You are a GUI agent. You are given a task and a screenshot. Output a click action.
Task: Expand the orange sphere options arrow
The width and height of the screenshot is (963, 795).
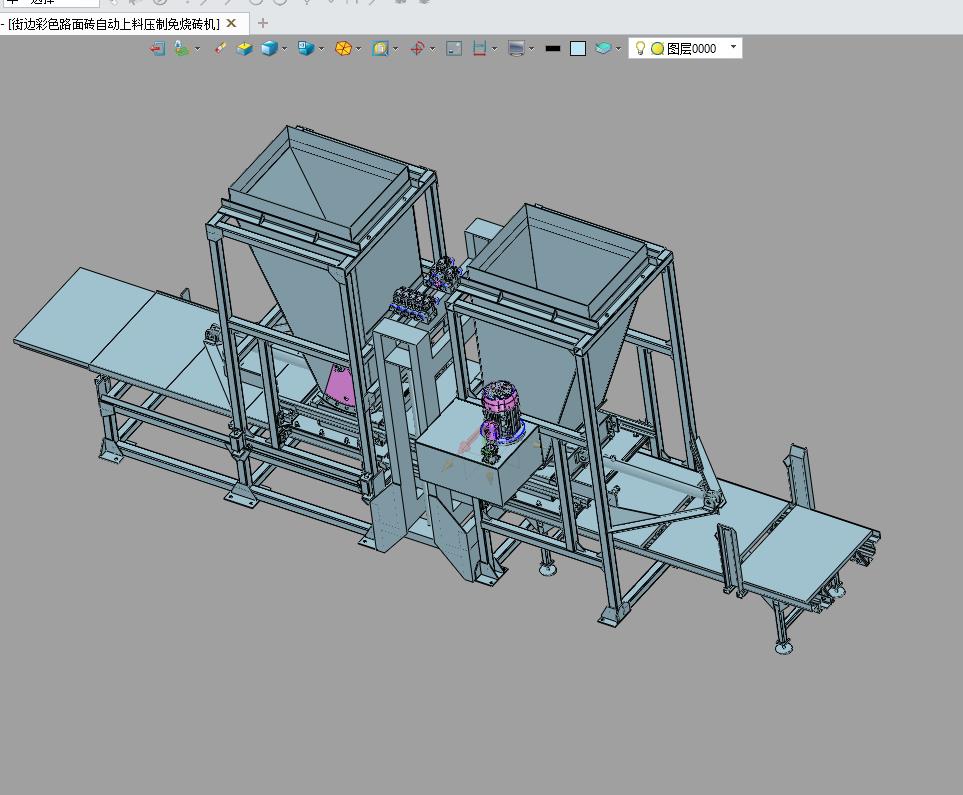(x=359, y=49)
